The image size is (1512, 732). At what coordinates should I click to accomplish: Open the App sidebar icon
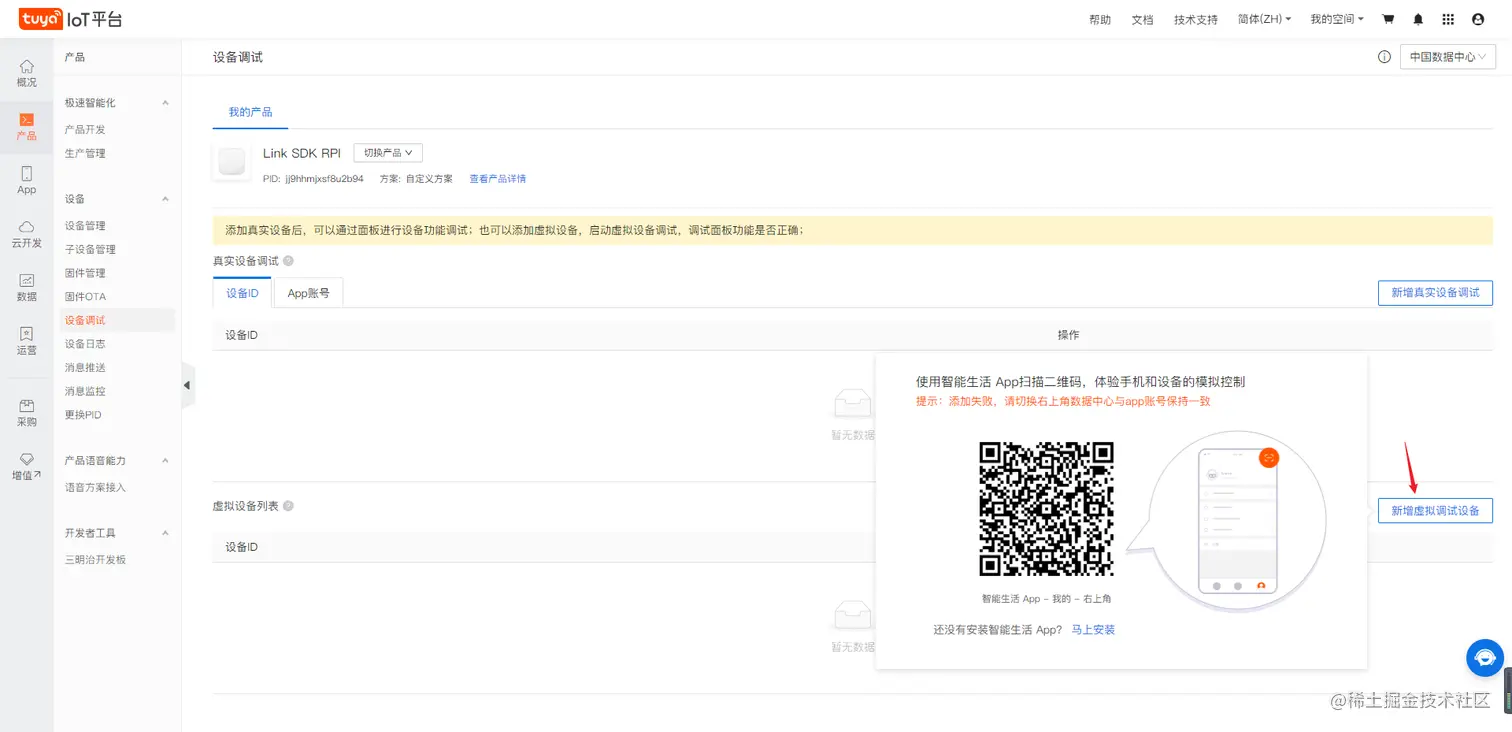(27, 181)
